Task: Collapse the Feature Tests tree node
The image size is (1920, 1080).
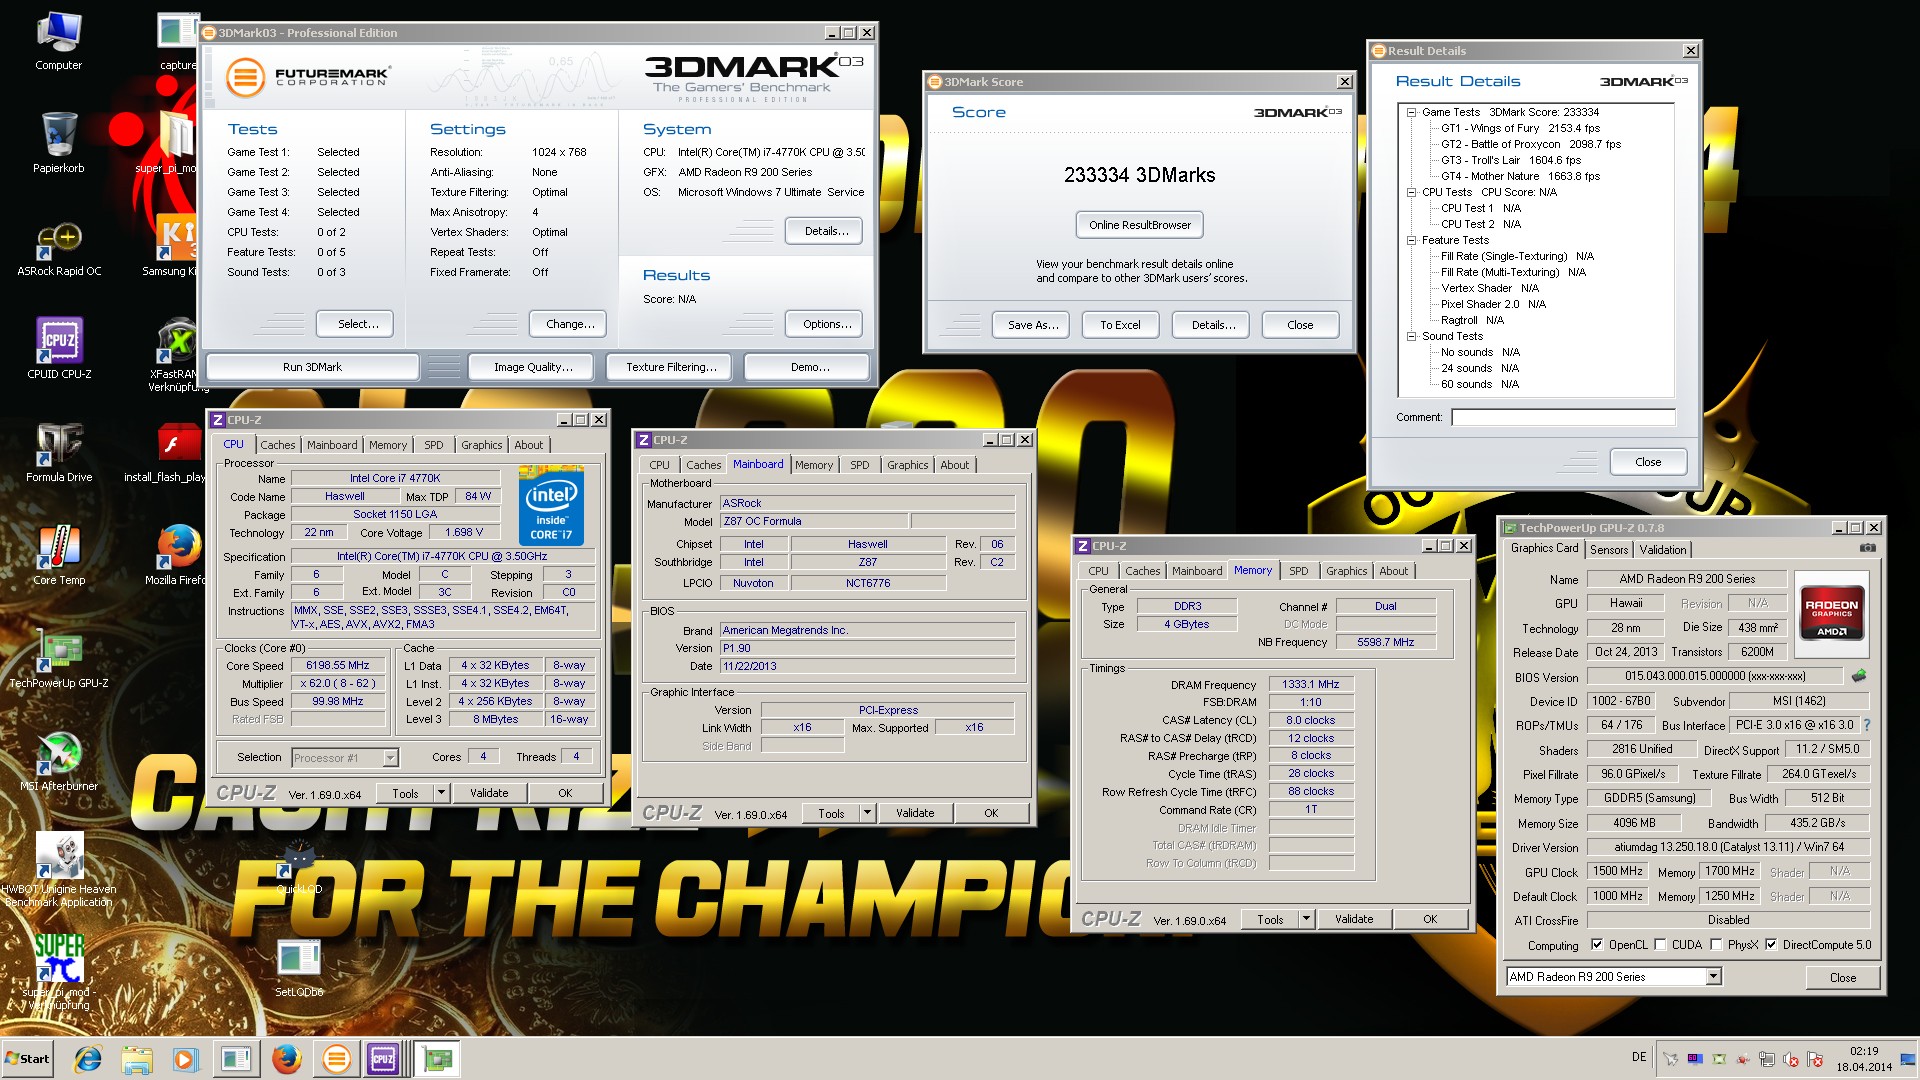Action: point(1412,241)
